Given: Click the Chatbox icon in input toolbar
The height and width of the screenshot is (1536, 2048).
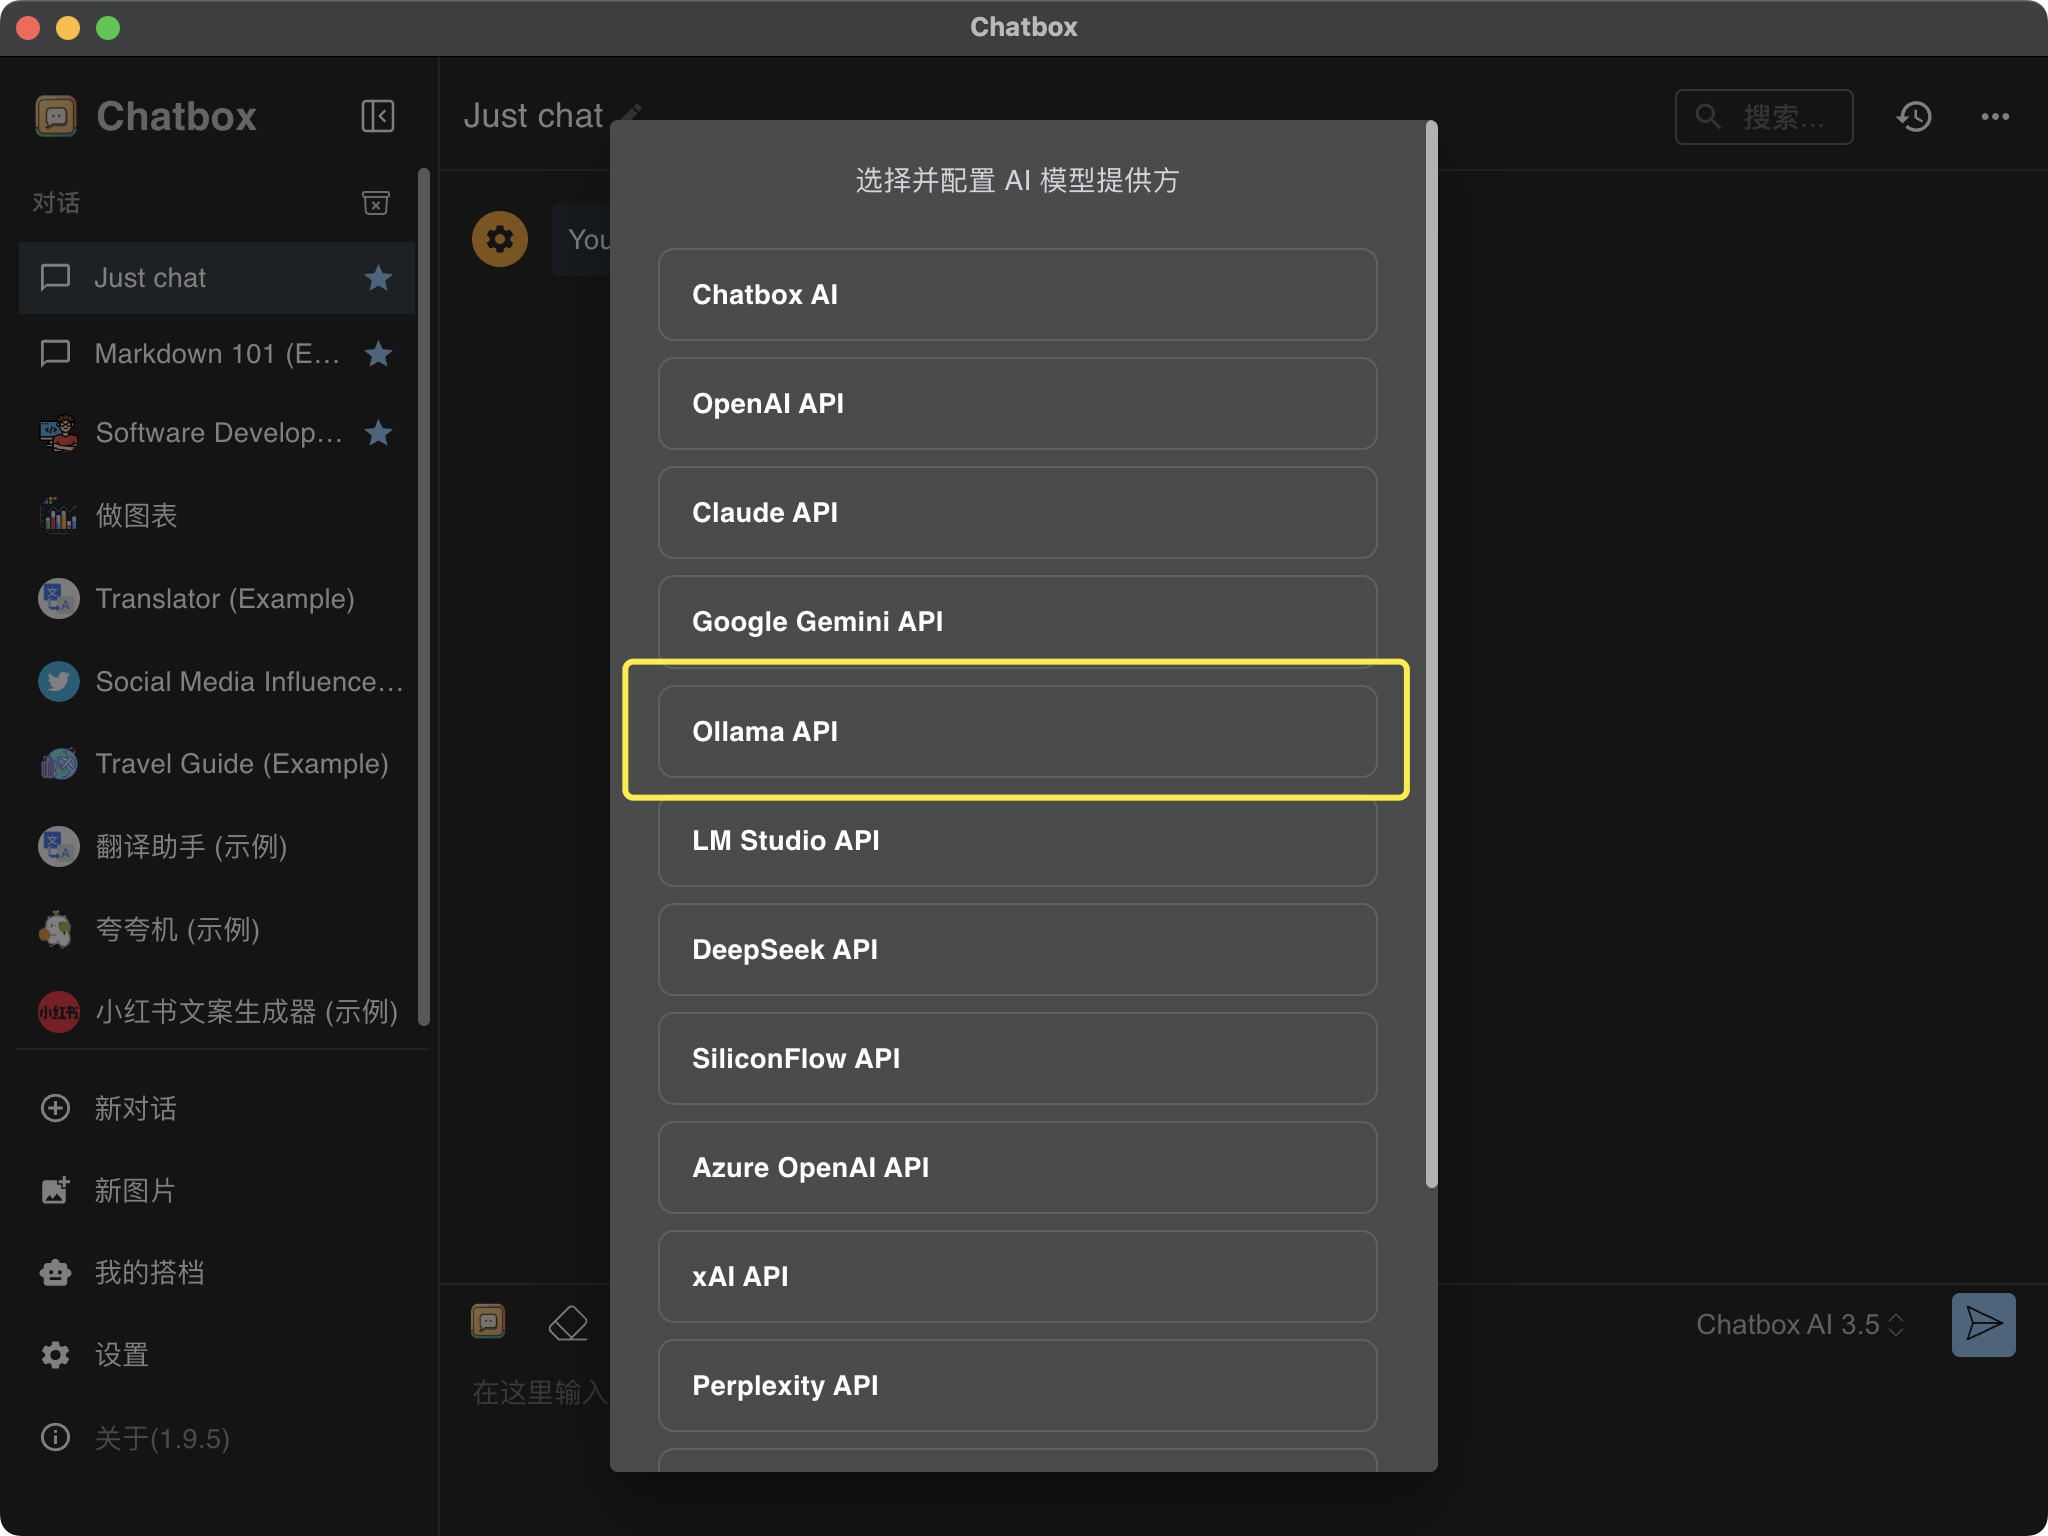Looking at the screenshot, I should [x=488, y=1321].
